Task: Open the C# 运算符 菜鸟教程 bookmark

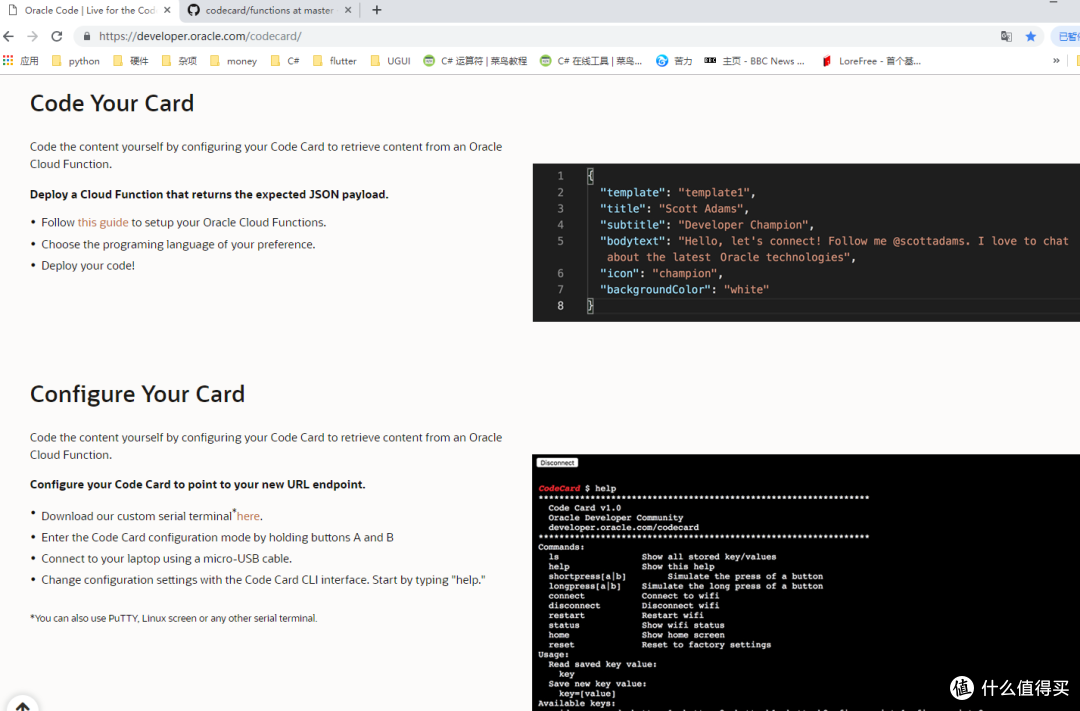Action: pyautogui.click(x=475, y=61)
